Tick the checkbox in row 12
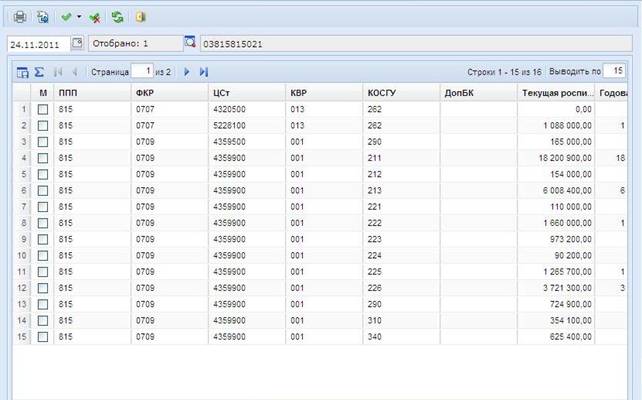 click(43, 288)
